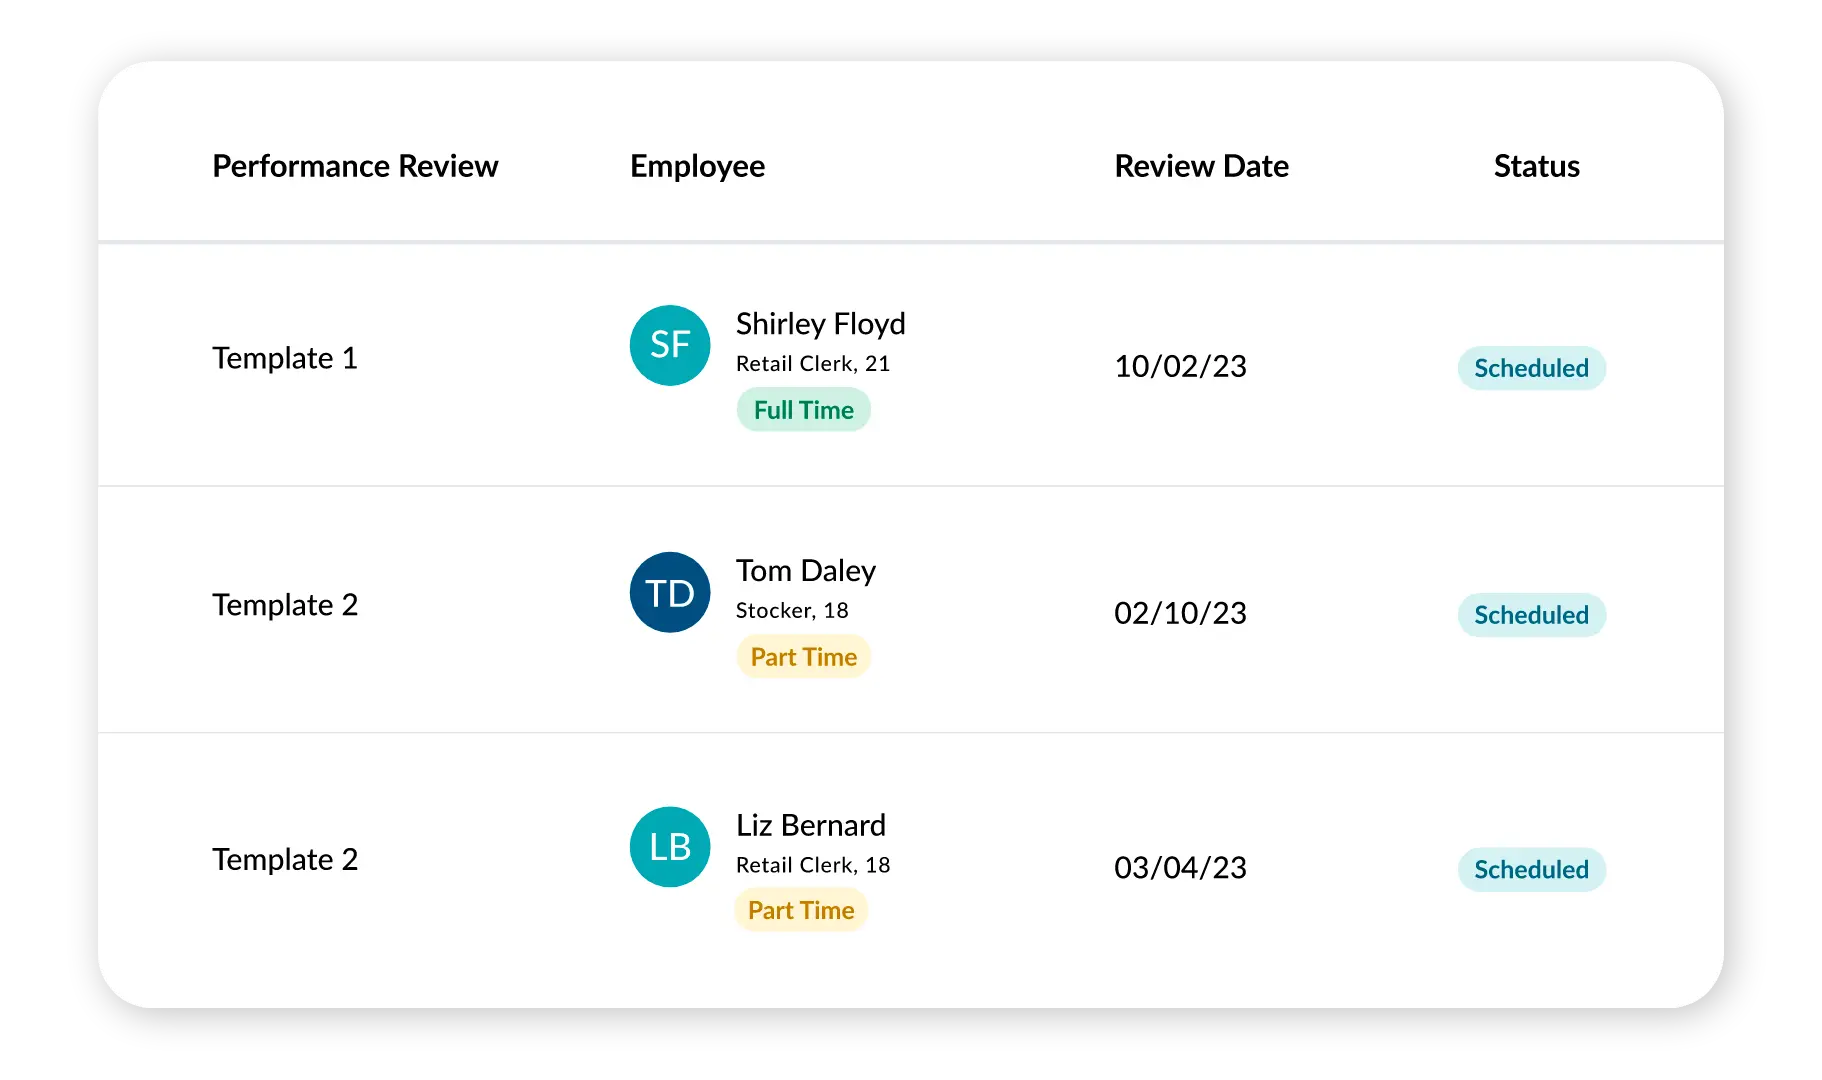Open the Status column header menu
Image resolution: width=1822 pixels, height=1080 pixels.
pos(1536,166)
